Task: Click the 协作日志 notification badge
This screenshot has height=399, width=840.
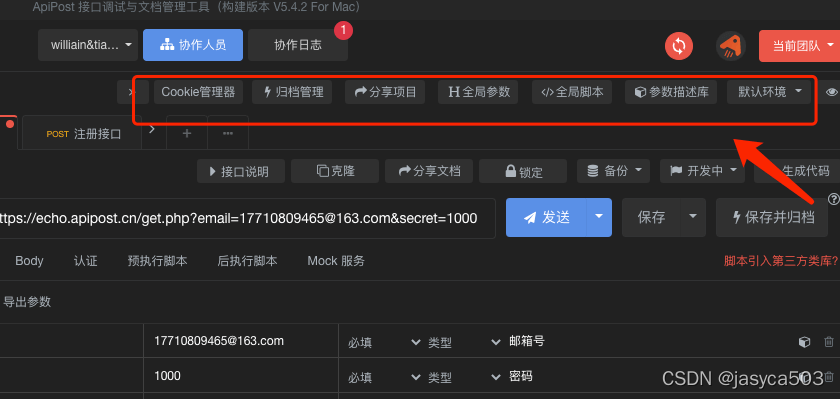Action: (x=343, y=30)
